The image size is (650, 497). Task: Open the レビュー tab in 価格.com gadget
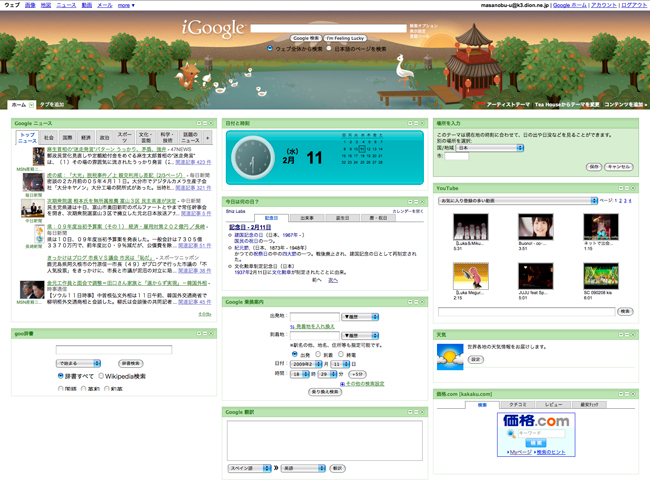pyautogui.click(x=553, y=404)
